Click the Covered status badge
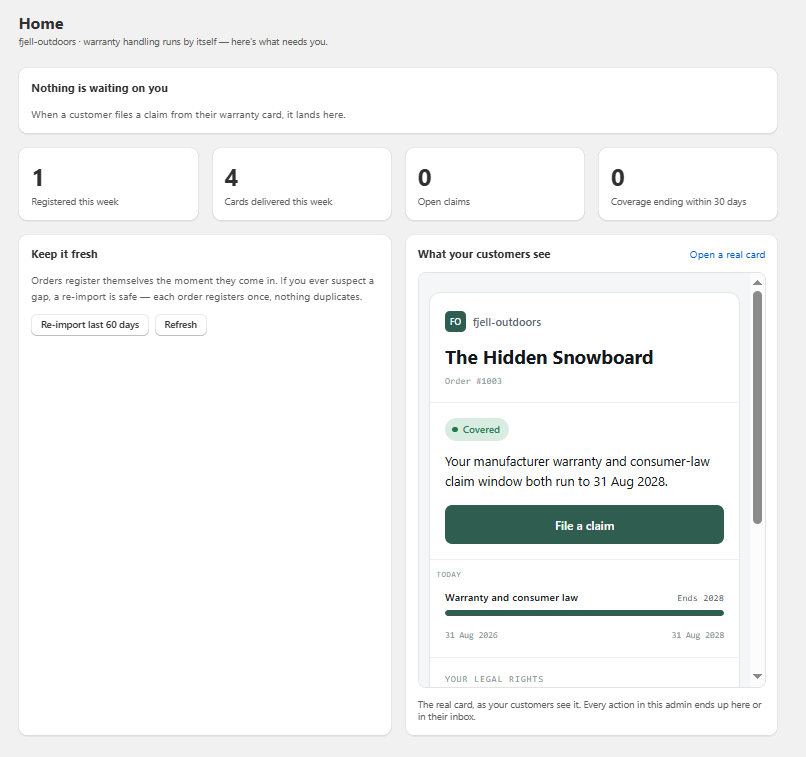This screenshot has width=806, height=757. click(x=477, y=430)
